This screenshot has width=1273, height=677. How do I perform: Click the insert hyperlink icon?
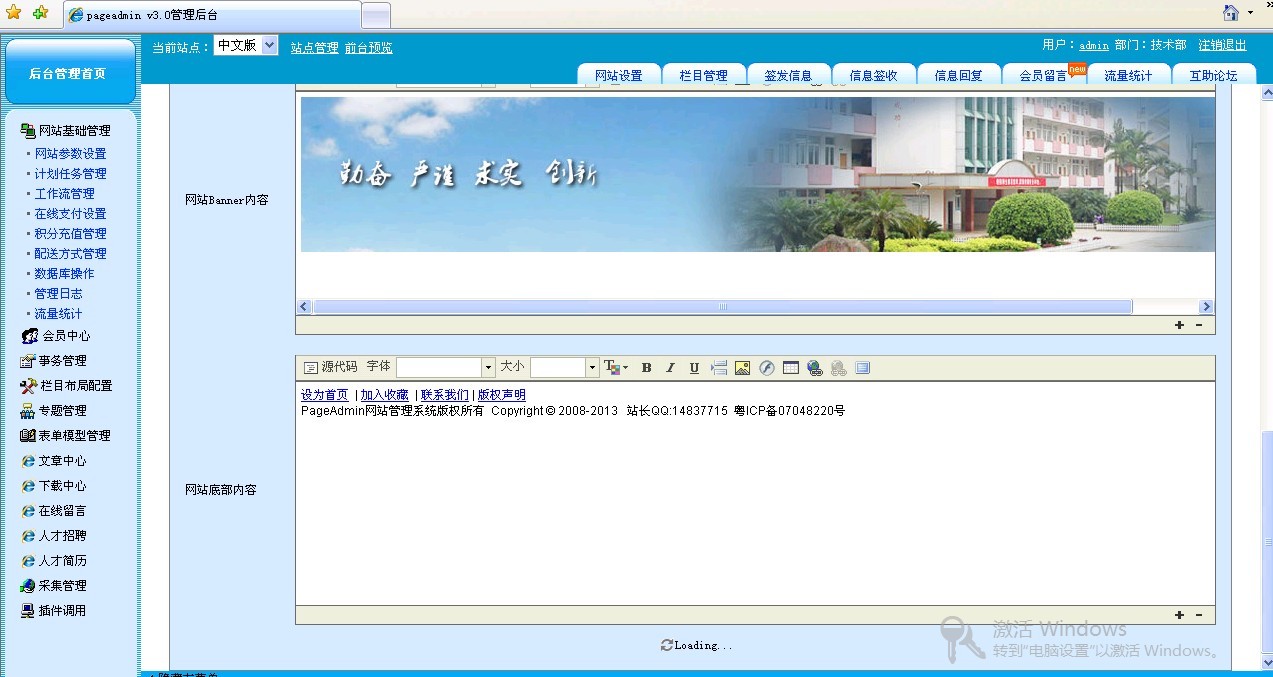815,368
